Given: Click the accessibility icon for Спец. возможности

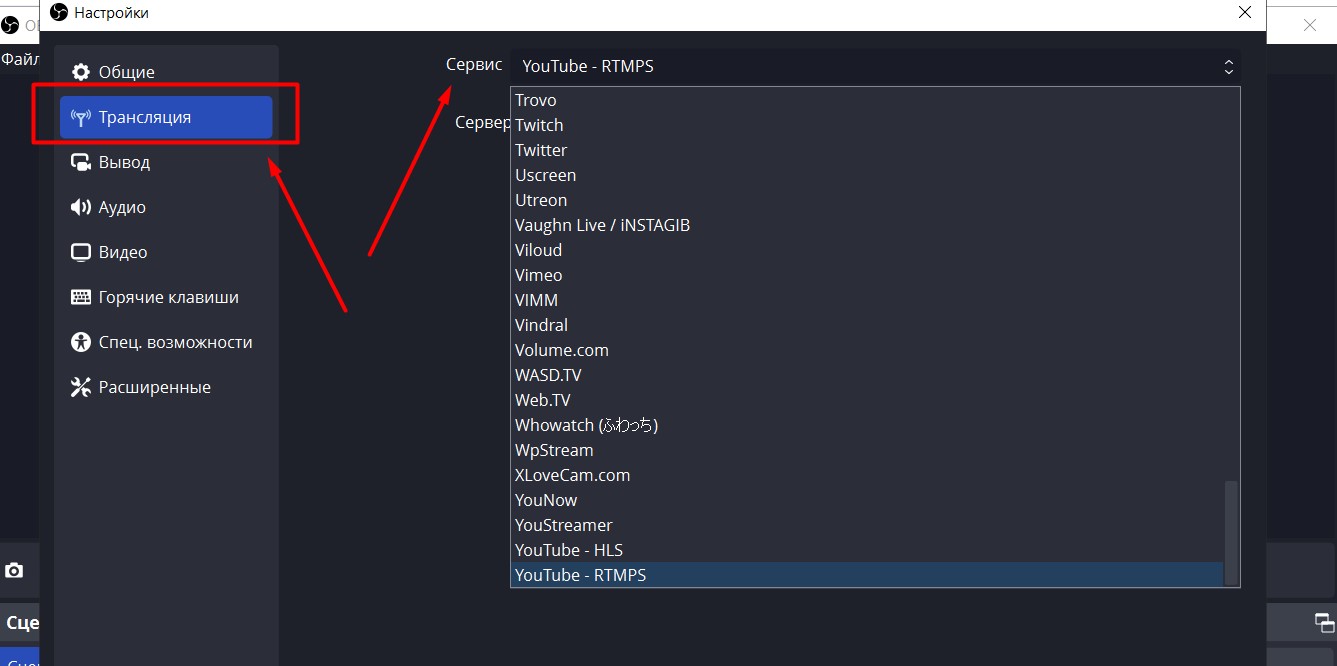Looking at the screenshot, I should click(x=81, y=342).
